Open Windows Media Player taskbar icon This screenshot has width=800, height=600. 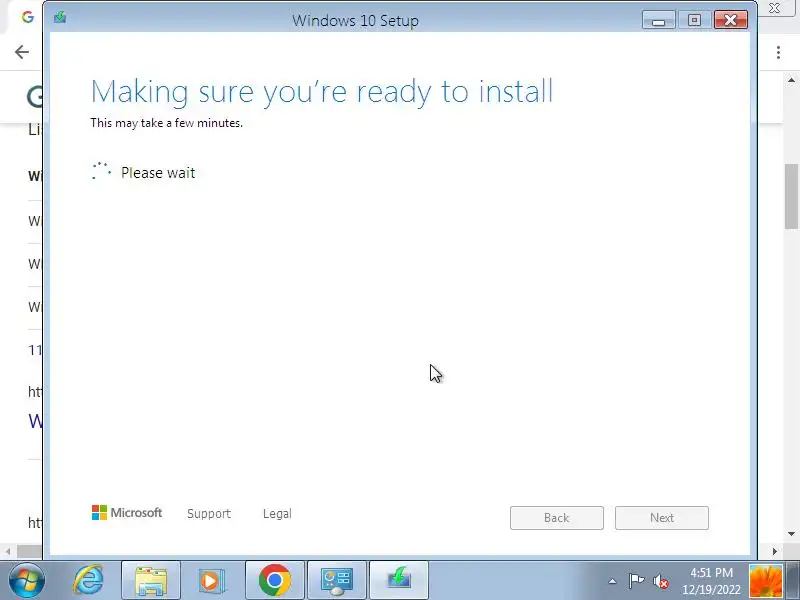point(210,581)
